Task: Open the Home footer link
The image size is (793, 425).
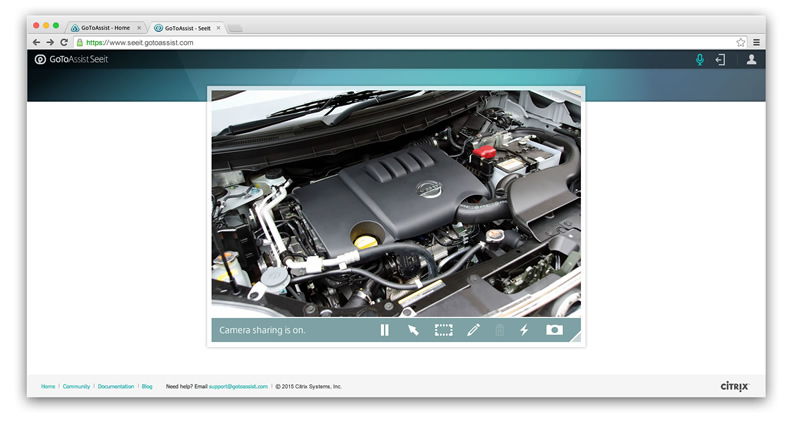Action: point(48,387)
